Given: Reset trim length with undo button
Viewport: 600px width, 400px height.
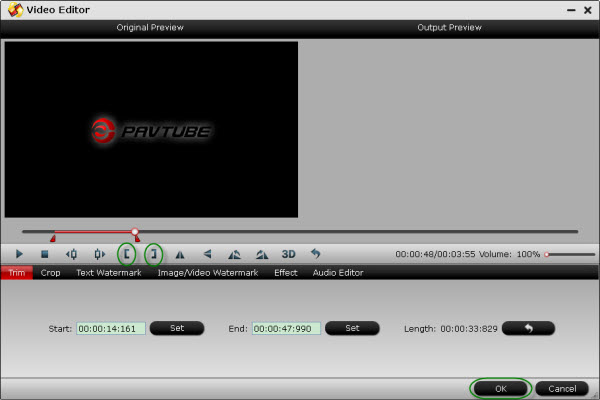Looking at the screenshot, I should coord(528,328).
